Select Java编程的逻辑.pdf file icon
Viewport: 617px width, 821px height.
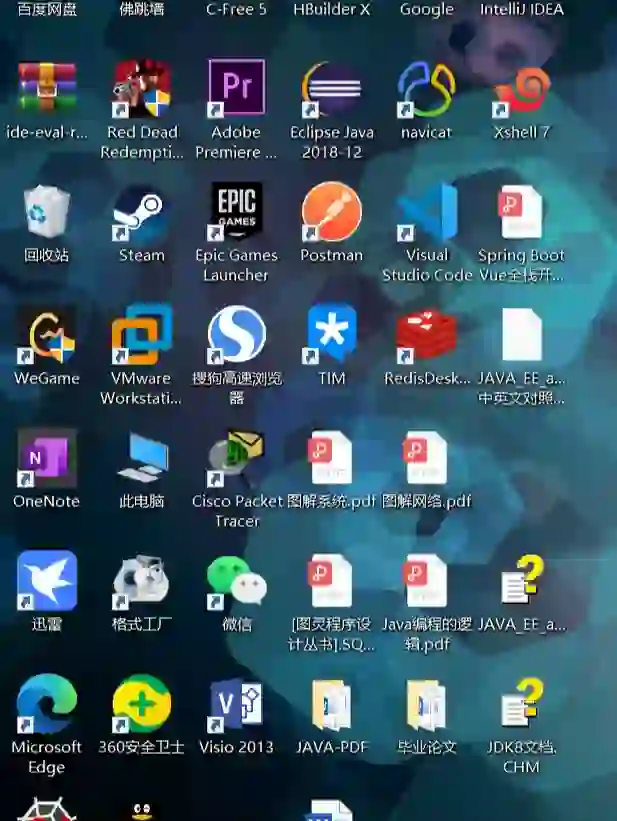(x=425, y=581)
